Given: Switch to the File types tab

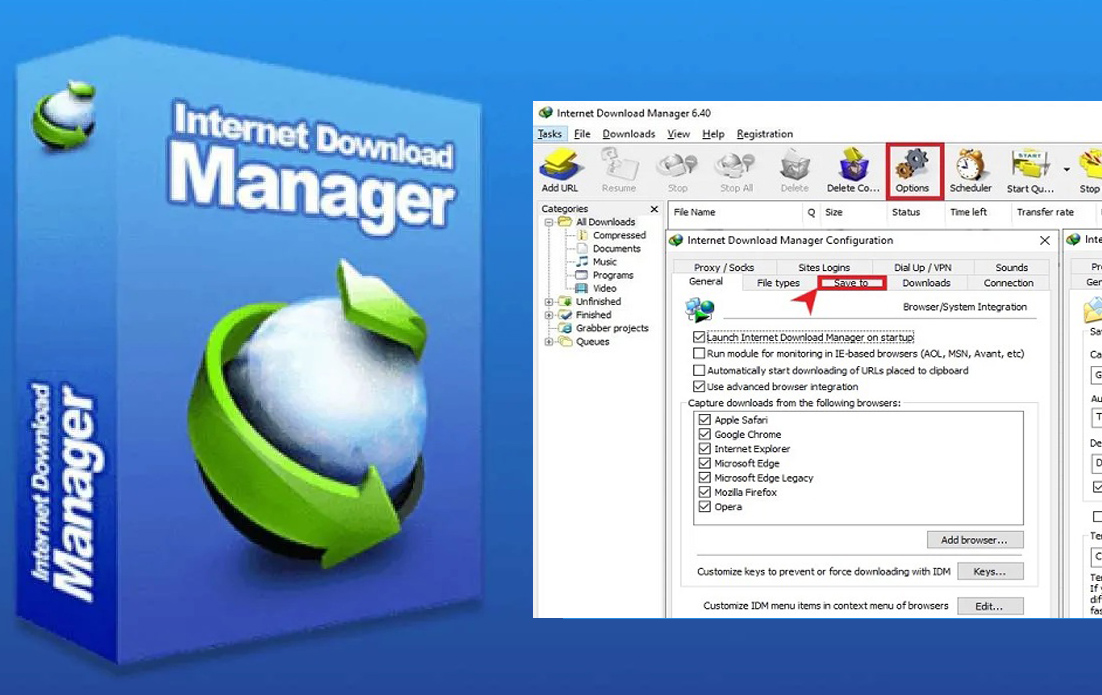Looking at the screenshot, I should 778,282.
